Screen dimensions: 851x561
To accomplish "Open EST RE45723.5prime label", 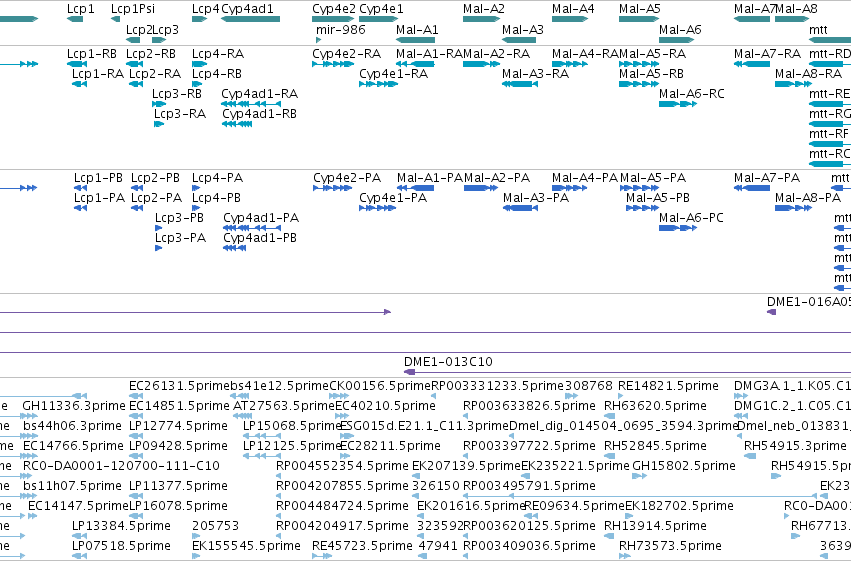I will 362,546.
